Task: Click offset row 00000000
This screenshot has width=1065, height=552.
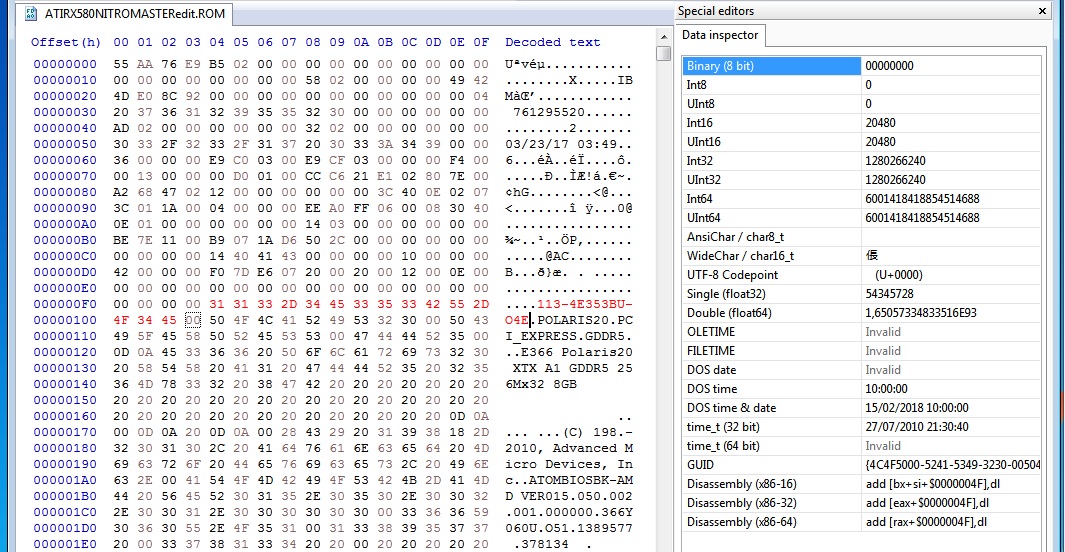Action: point(65,64)
